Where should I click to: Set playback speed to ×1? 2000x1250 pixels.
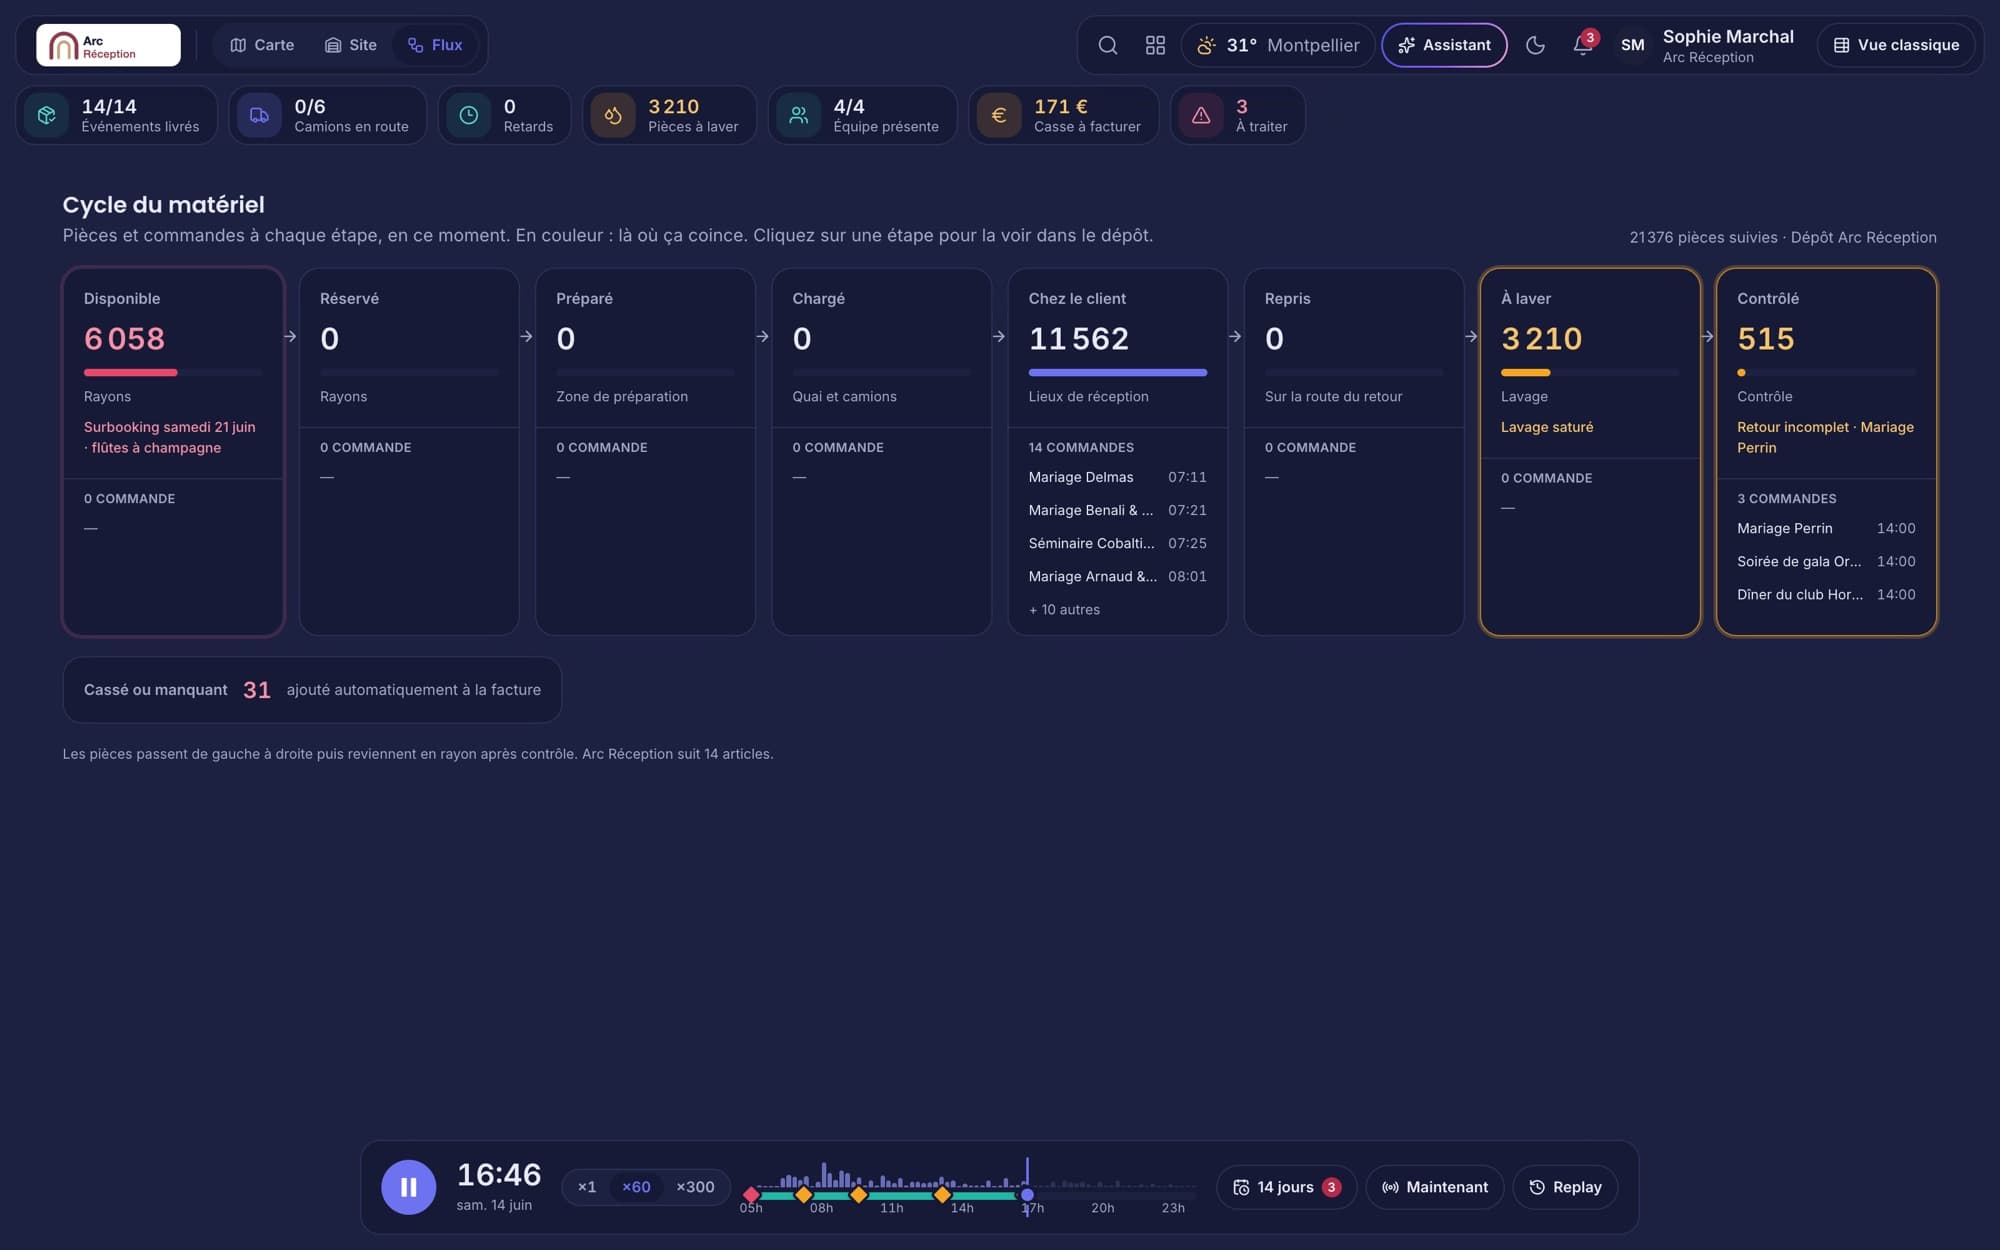[x=587, y=1187]
